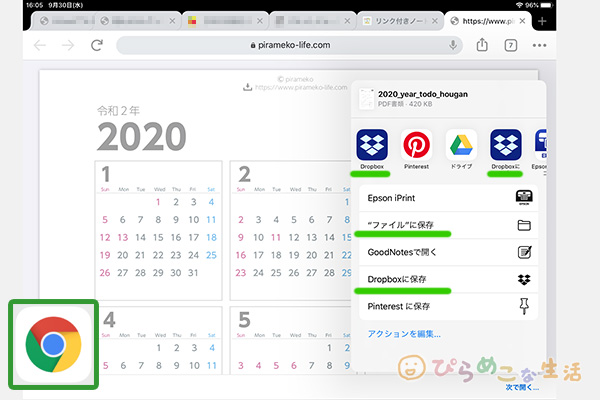Viewport: 600px width, 400px height.
Task: Share to the first Dropbox app icon
Action: (x=372, y=145)
